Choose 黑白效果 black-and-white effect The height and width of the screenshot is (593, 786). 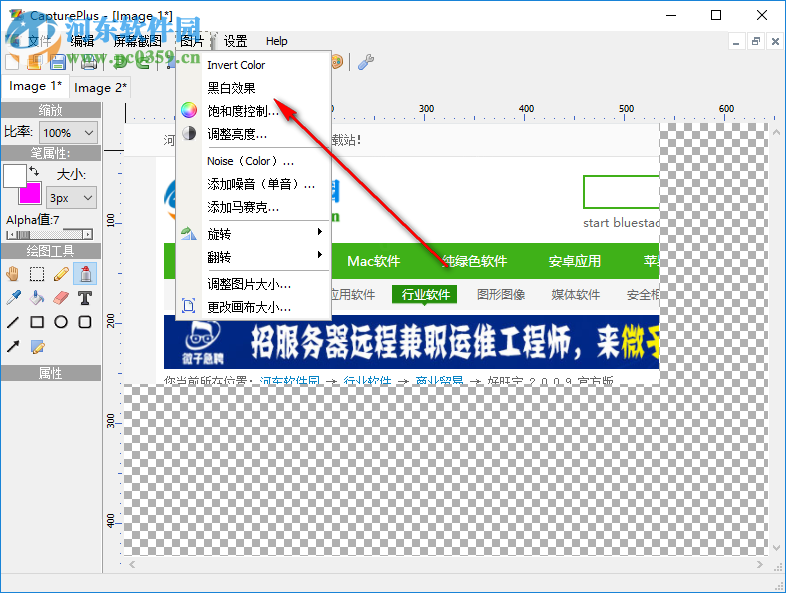(231, 88)
